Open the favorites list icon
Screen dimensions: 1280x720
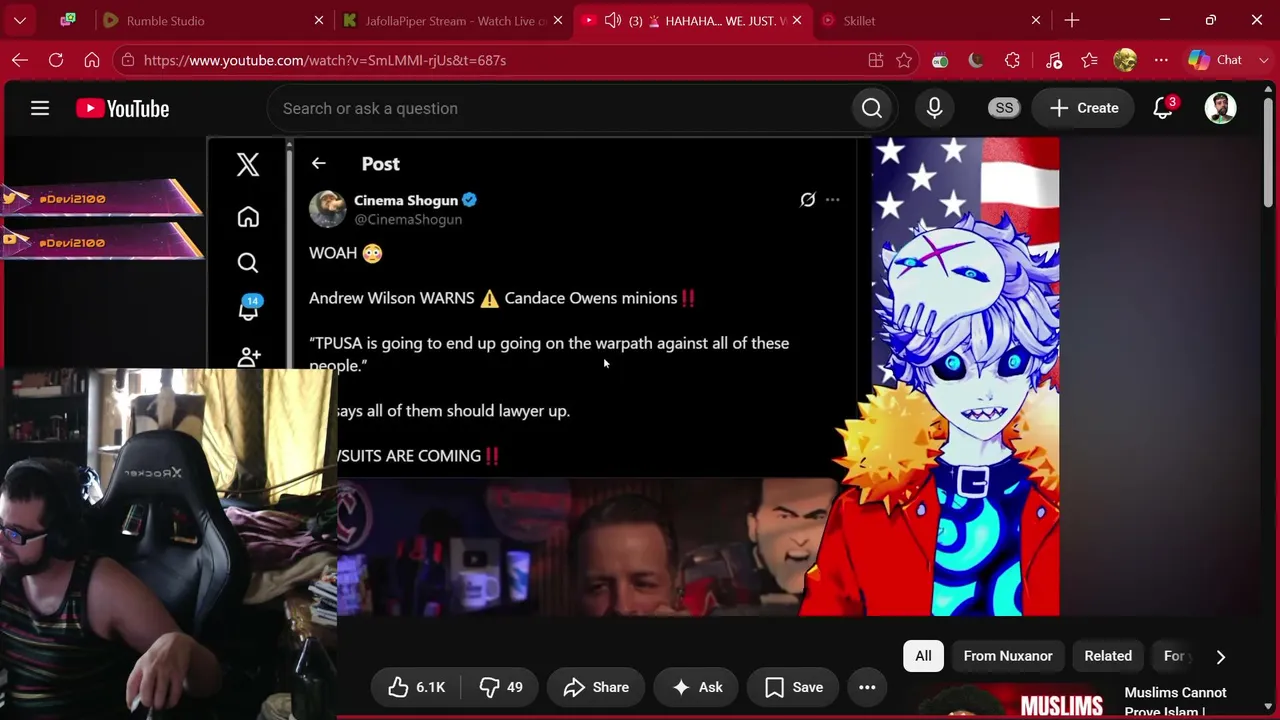(x=1090, y=60)
